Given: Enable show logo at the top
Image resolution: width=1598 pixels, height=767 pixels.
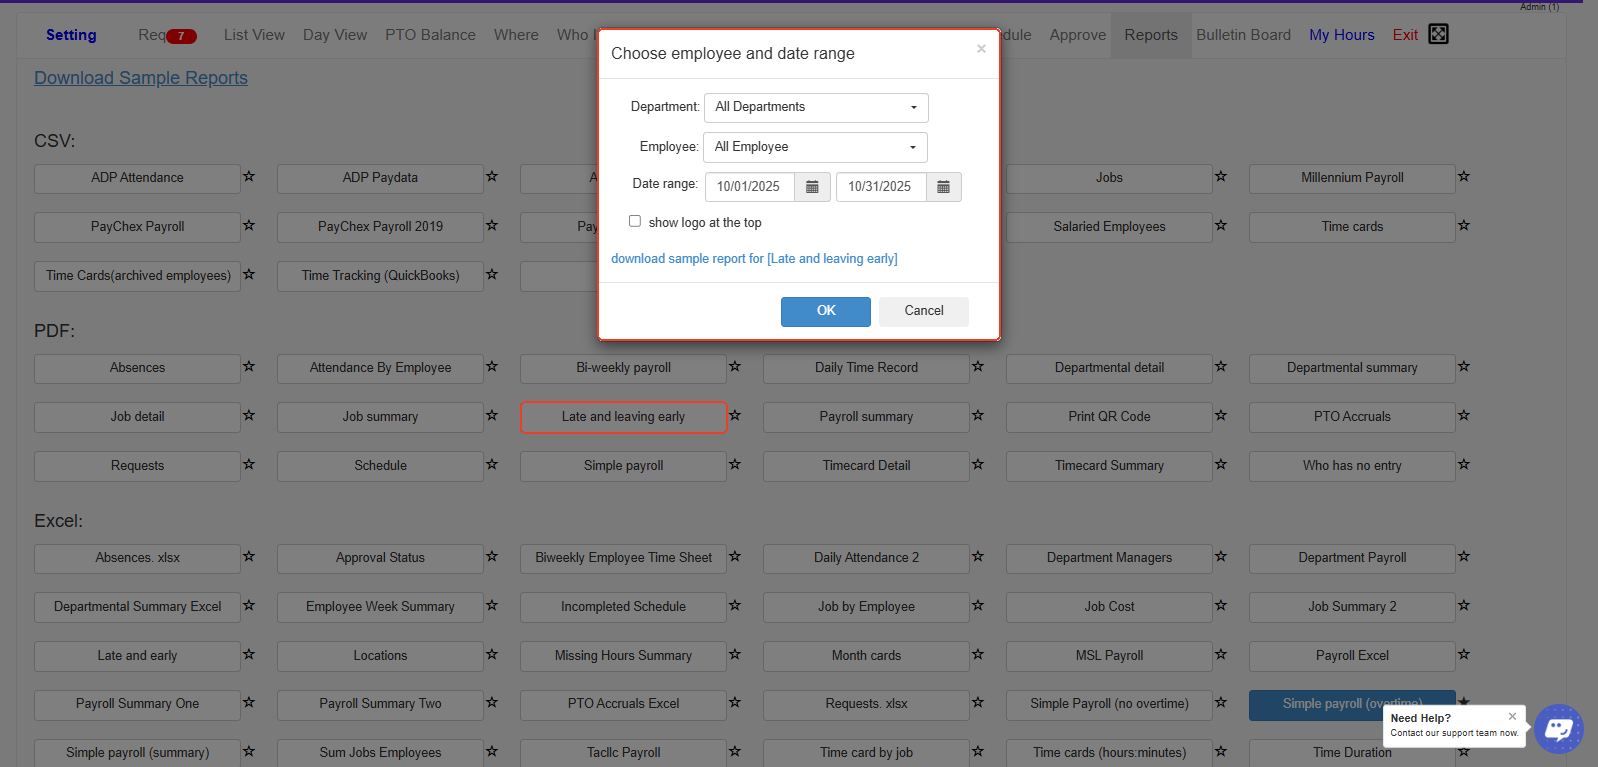Looking at the screenshot, I should [x=635, y=221].
